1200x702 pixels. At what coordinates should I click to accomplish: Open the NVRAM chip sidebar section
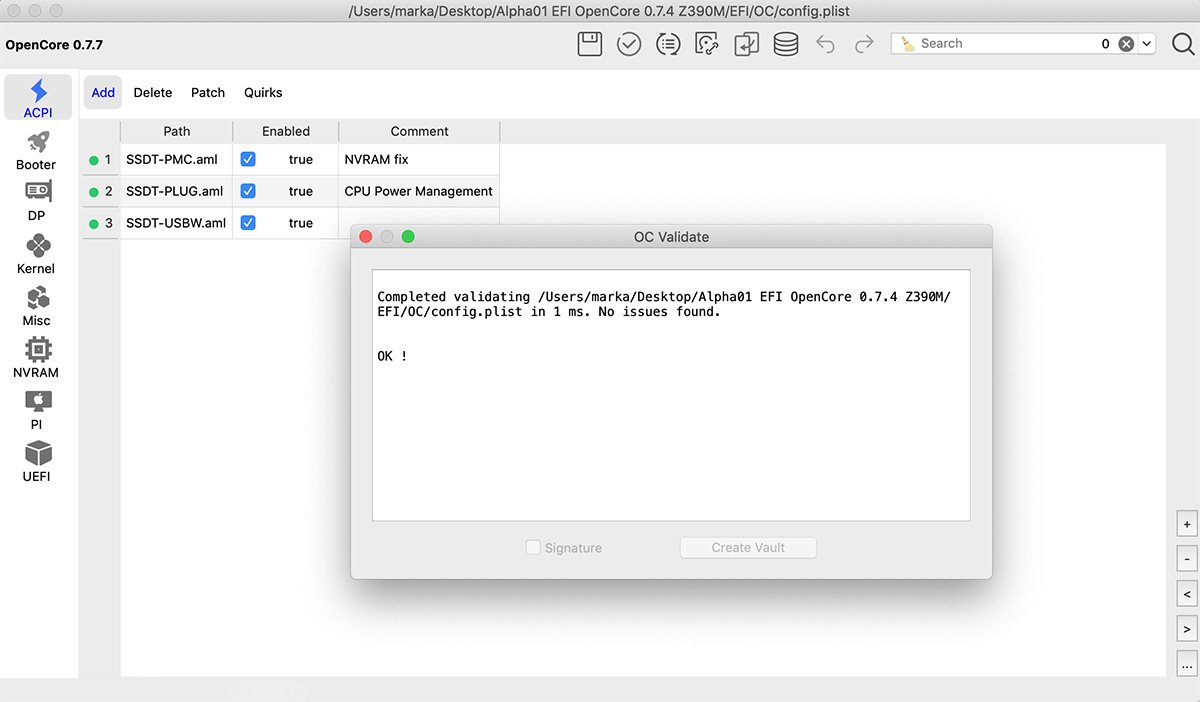(x=37, y=358)
